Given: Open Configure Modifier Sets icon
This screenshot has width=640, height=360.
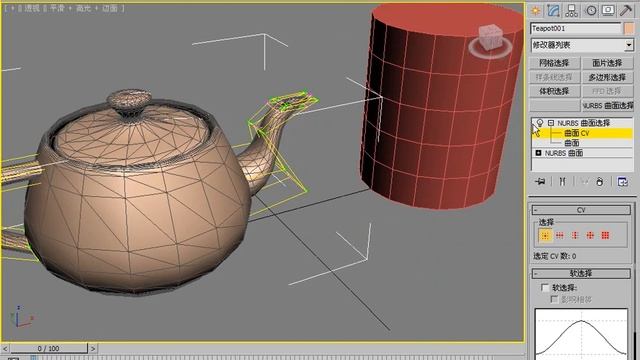Looking at the screenshot, I should (623, 182).
